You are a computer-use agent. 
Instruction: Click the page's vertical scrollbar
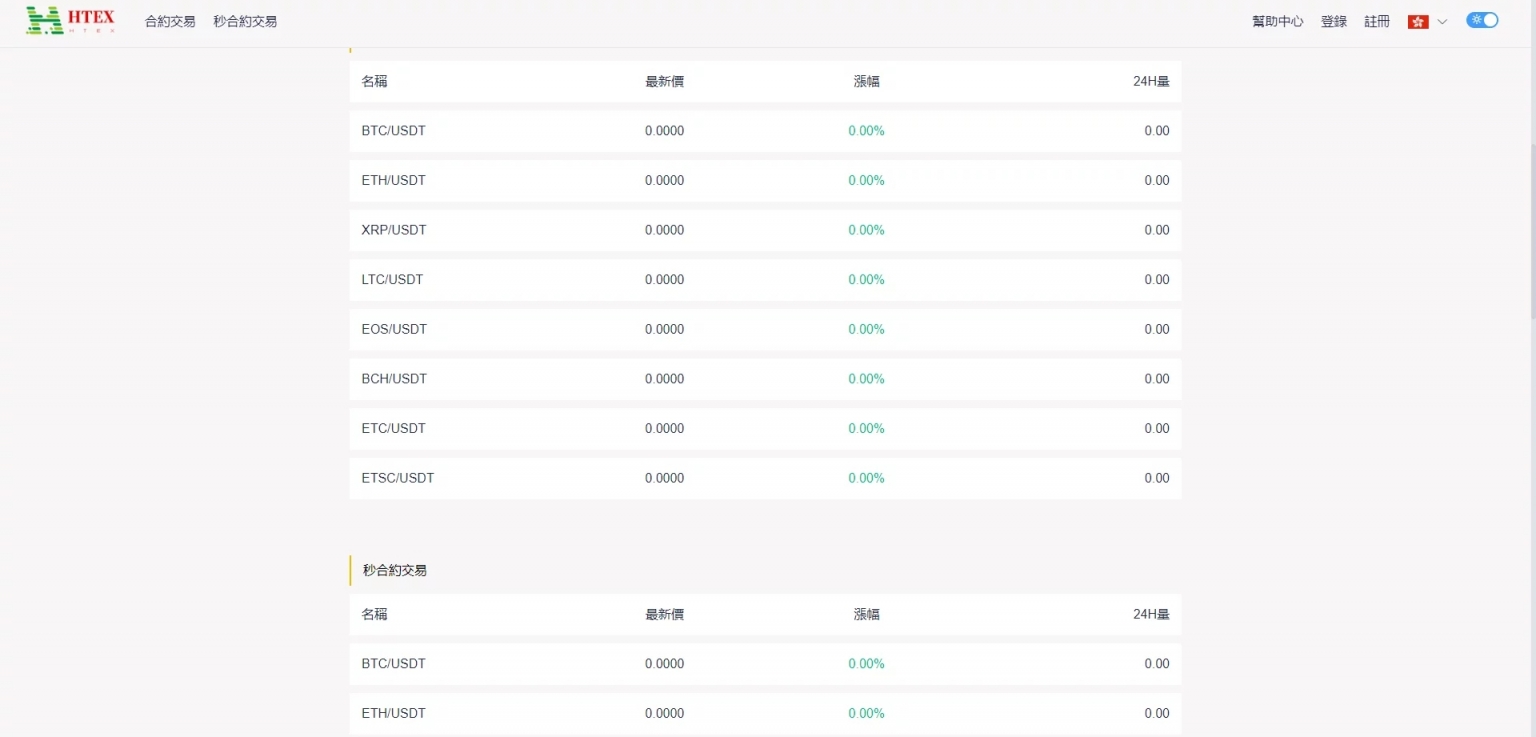click(1531, 200)
